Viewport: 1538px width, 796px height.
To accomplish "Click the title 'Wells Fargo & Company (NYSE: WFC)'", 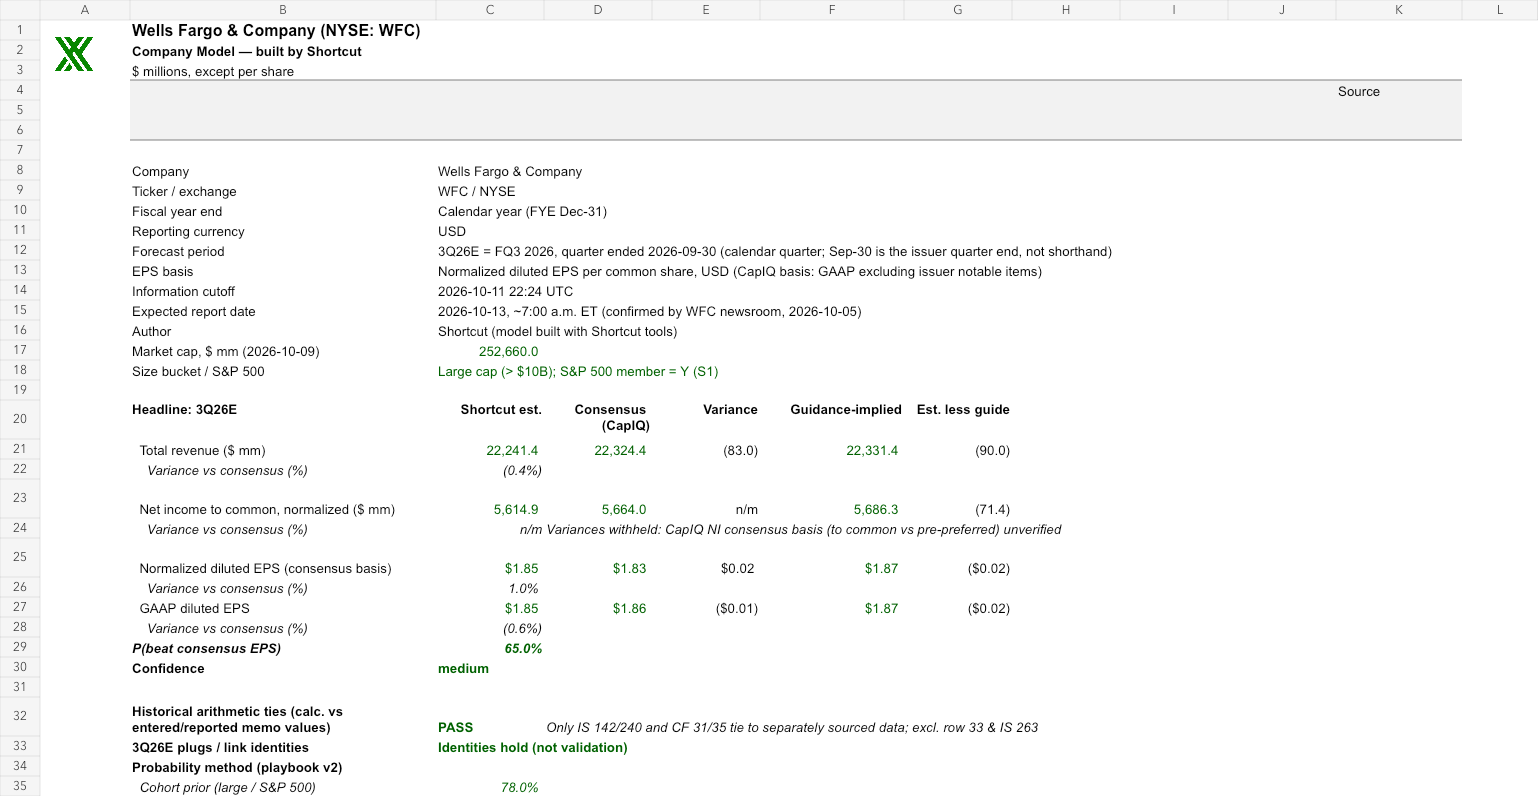I will coord(276,30).
